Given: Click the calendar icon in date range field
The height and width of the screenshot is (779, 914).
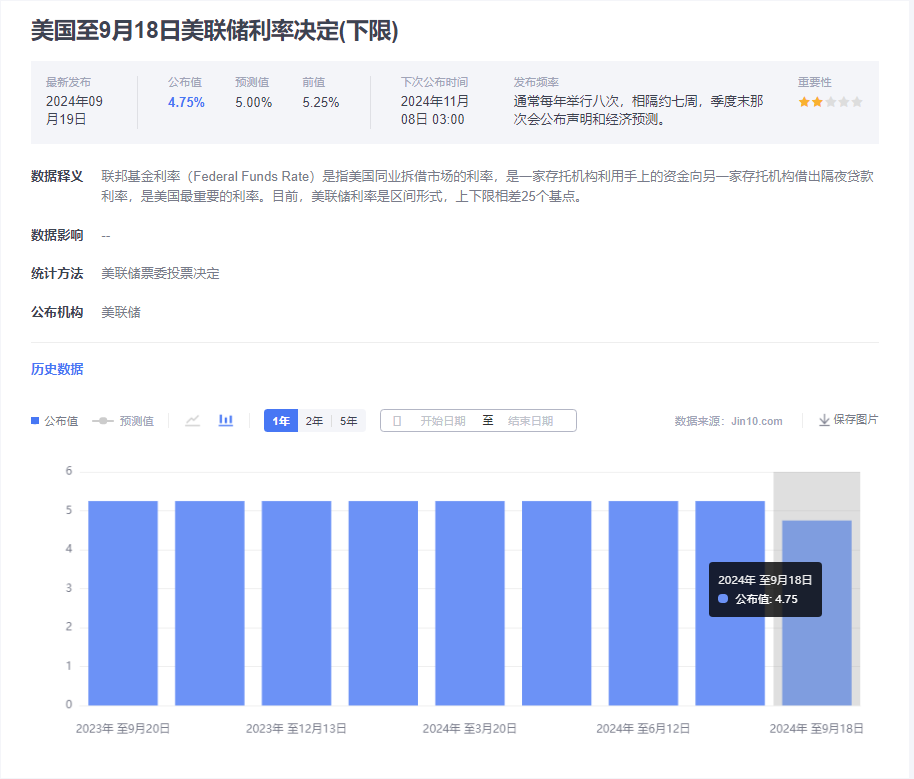Looking at the screenshot, I should [x=397, y=421].
